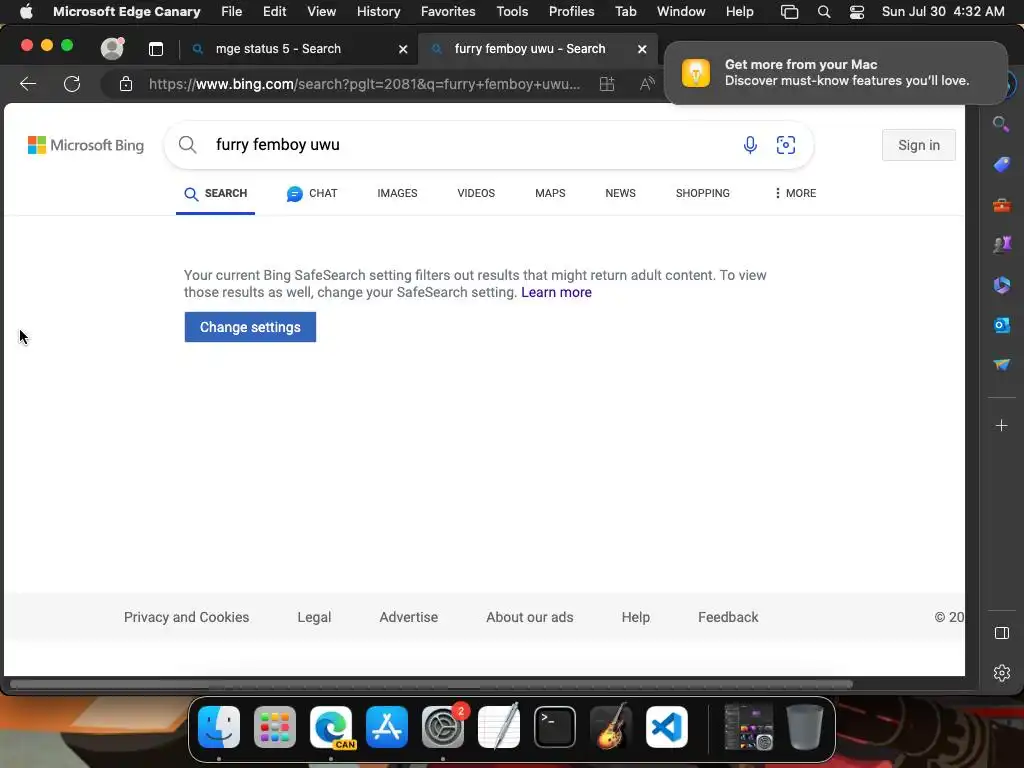Open App Store from the Dock
Image resolution: width=1024 pixels, height=768 pixels.
click(387, 727)
